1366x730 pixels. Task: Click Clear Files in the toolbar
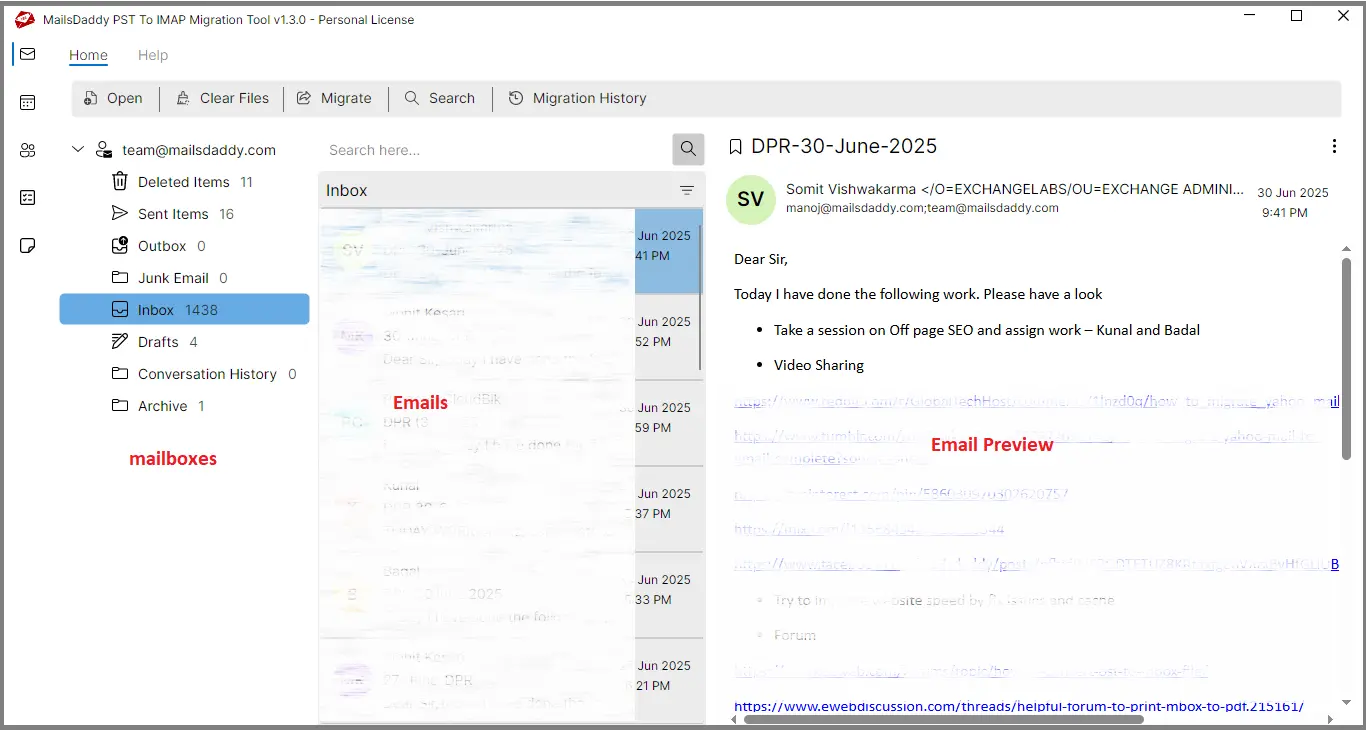pos(222,98)
